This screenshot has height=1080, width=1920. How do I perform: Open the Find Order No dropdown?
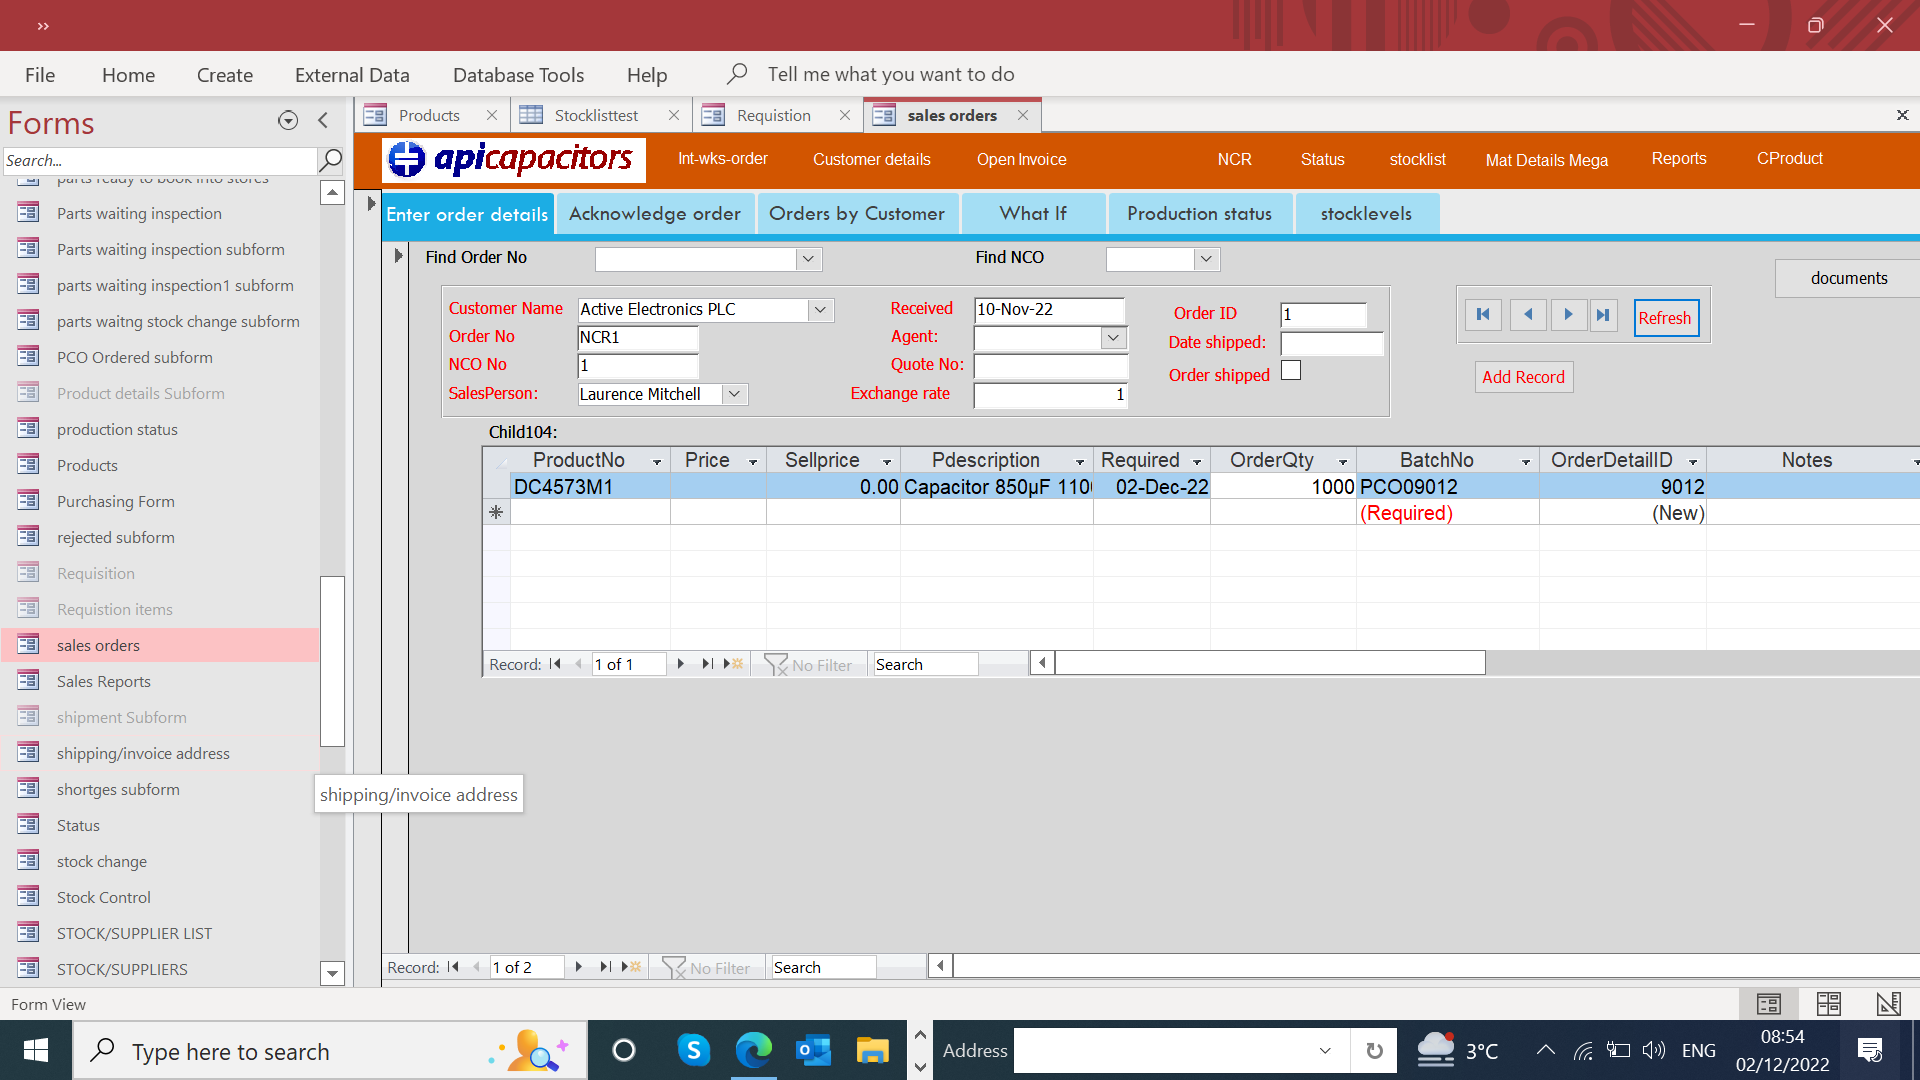(x=808, y=259)
